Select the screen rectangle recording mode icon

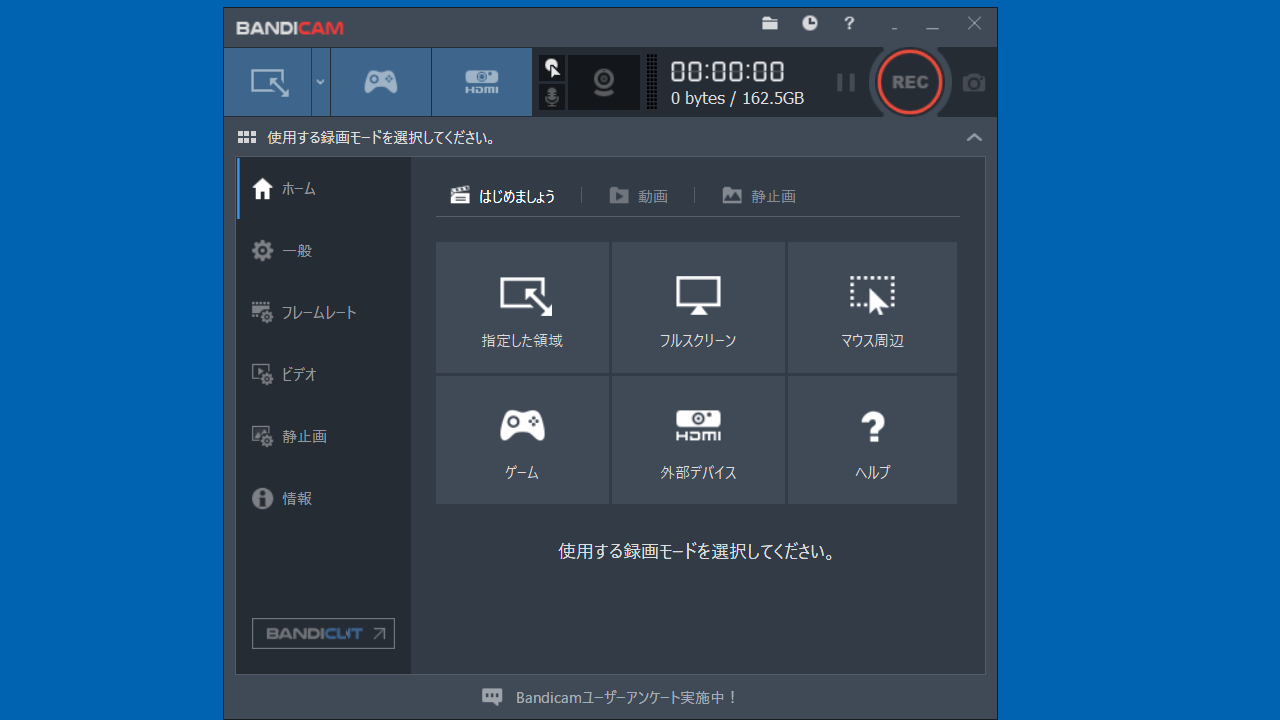269,82
